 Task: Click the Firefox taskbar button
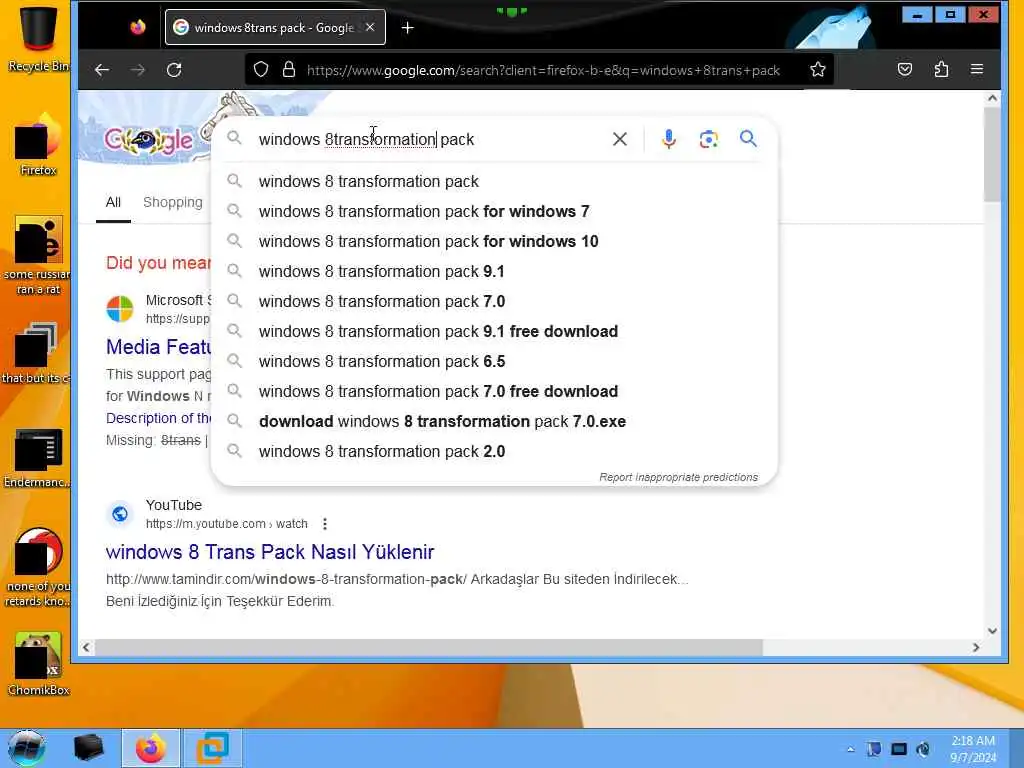pyautogui.click(x=151, y=748)
